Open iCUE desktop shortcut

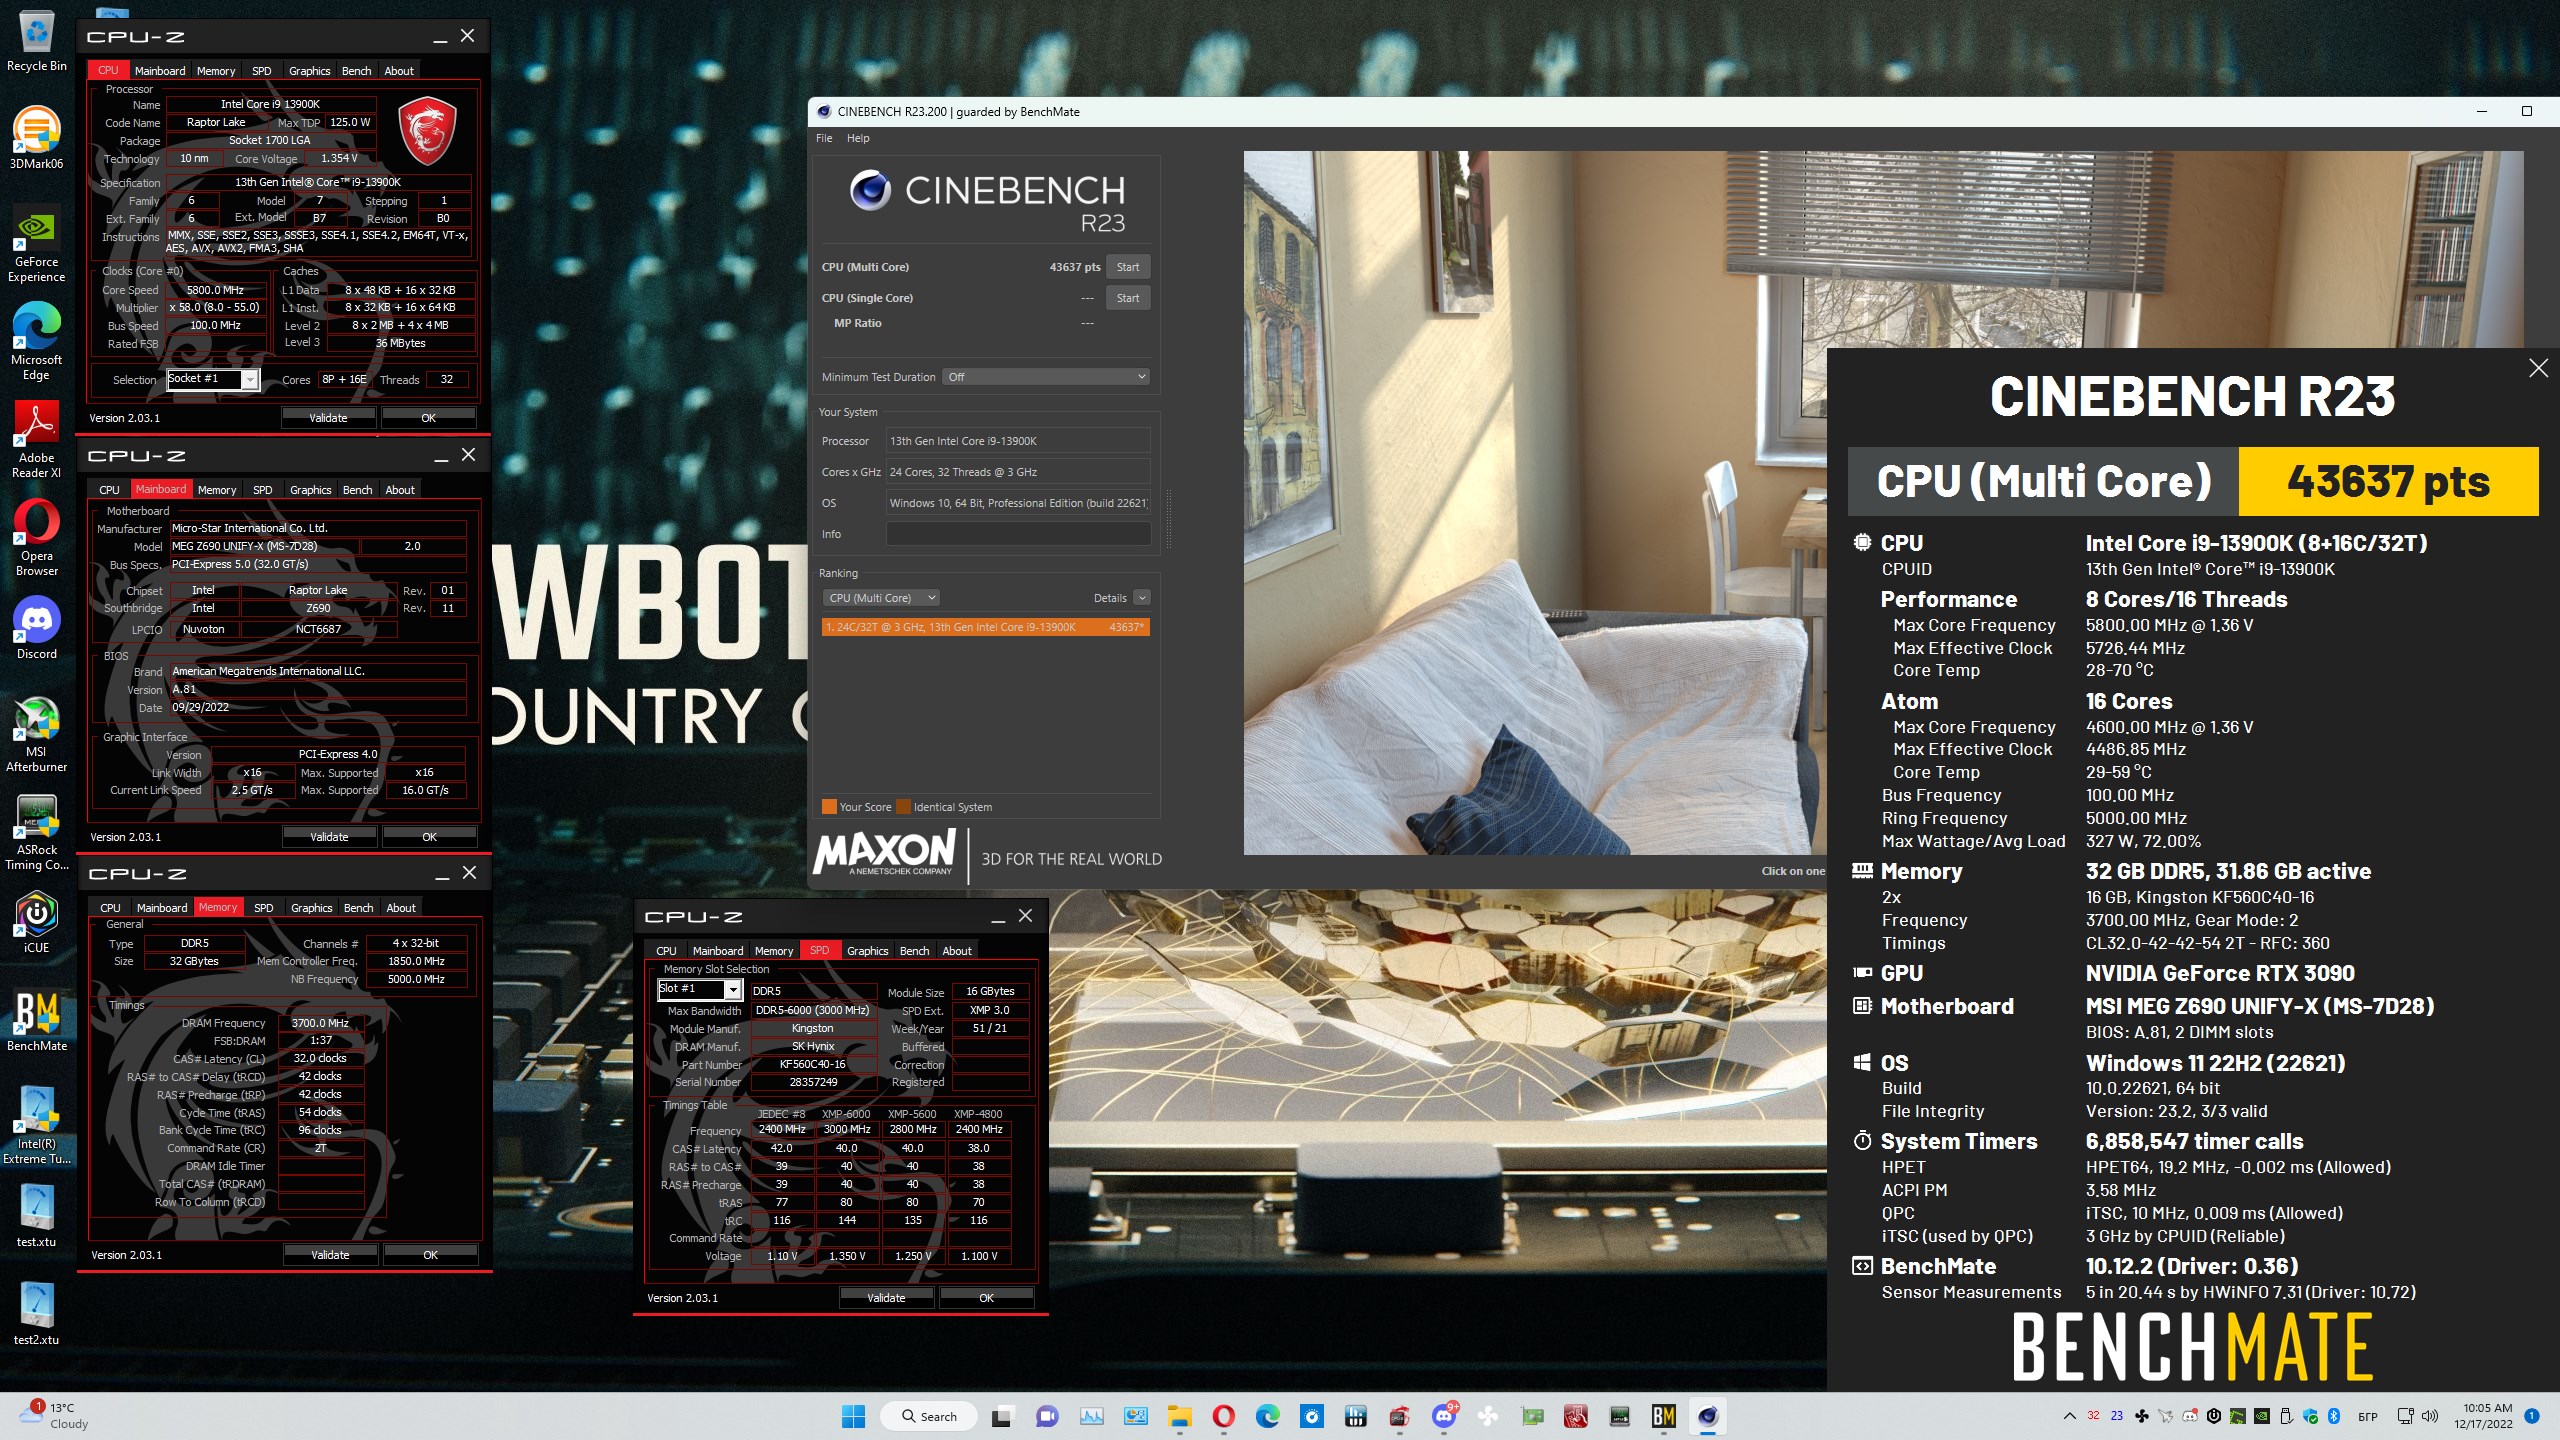pos(36,922)
